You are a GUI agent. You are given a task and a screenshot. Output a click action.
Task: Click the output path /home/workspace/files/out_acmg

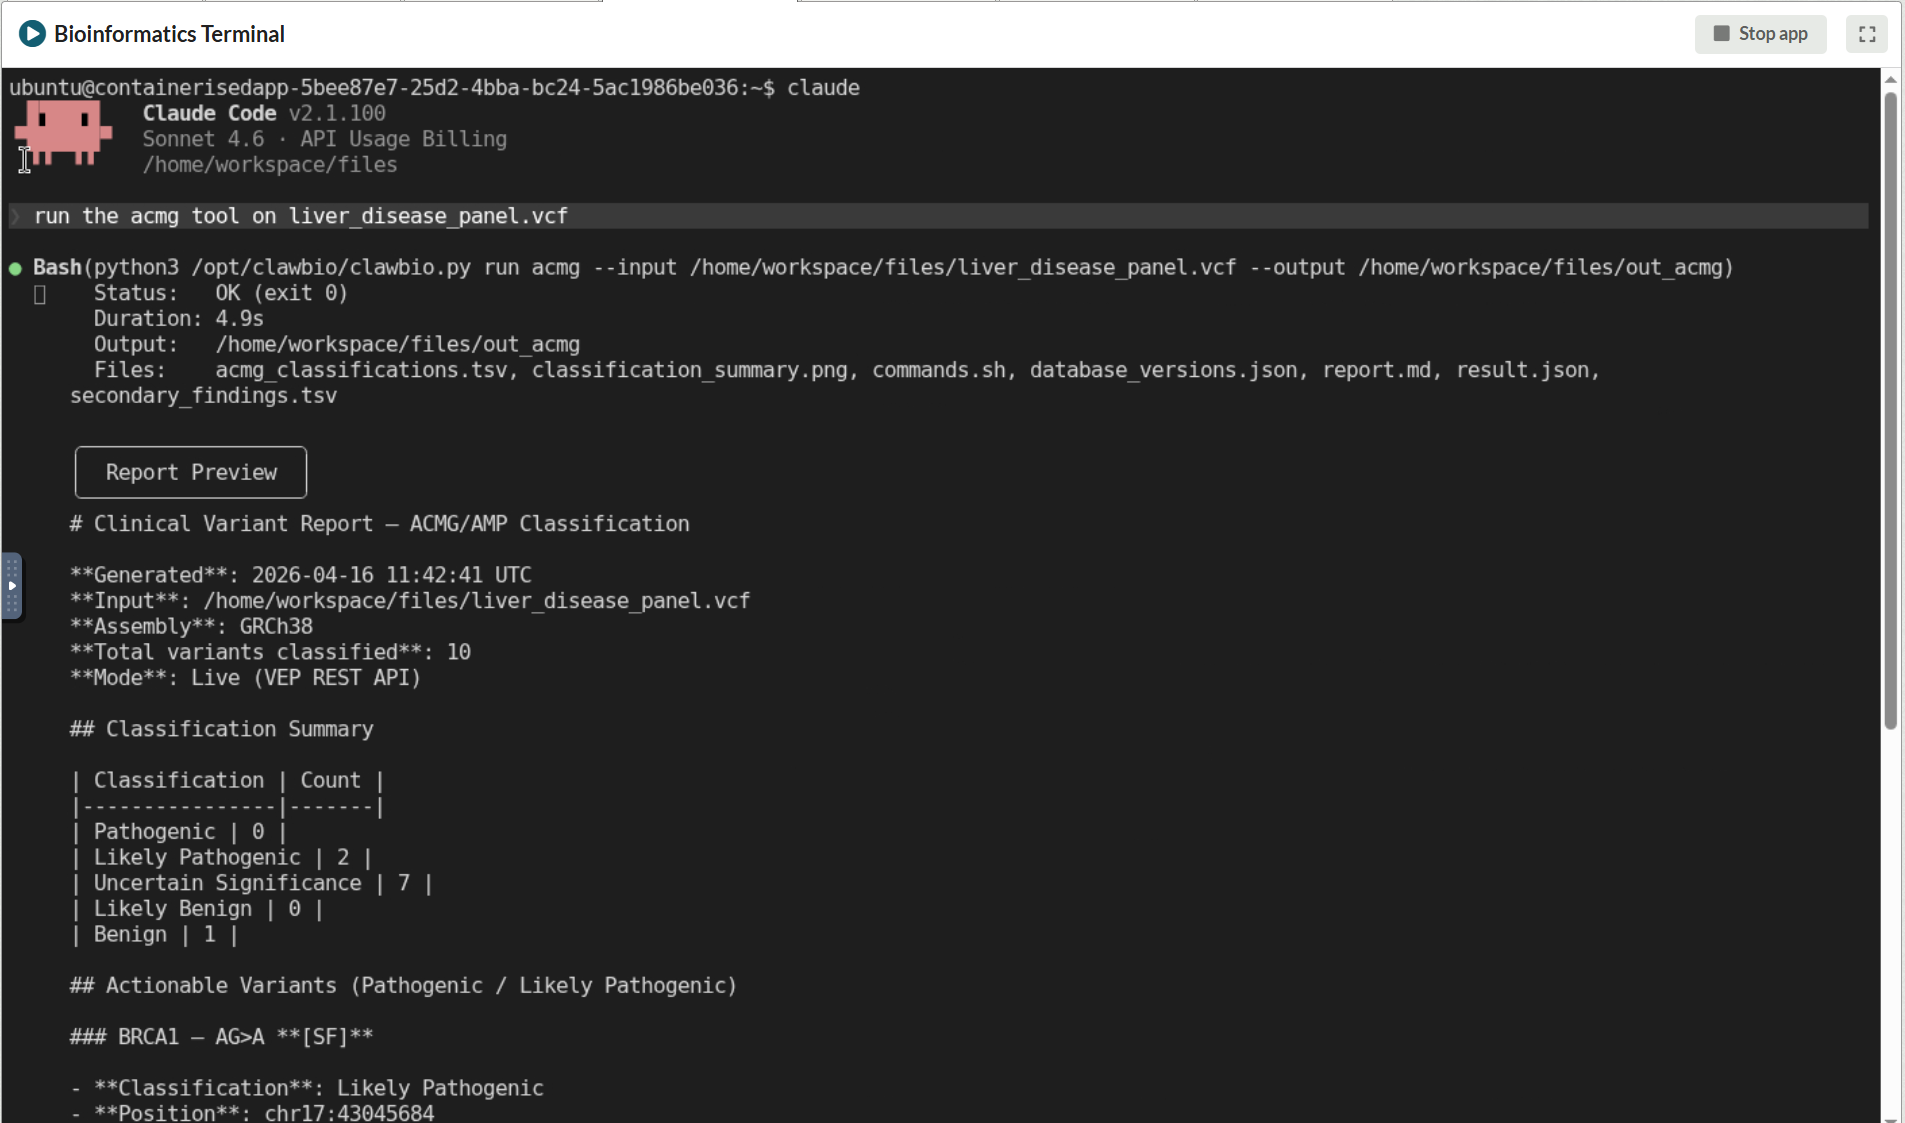tap(397, 345)
